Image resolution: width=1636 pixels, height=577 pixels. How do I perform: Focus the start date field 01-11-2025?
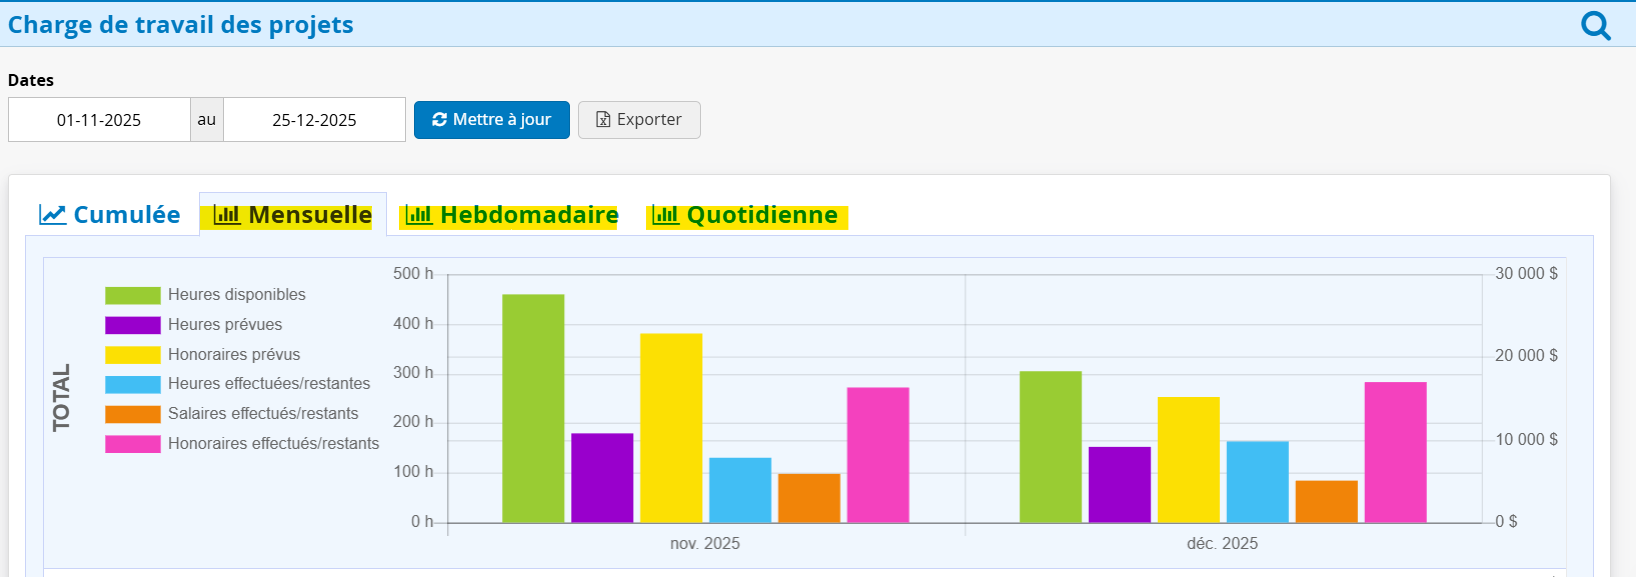(x=99, y=120)
